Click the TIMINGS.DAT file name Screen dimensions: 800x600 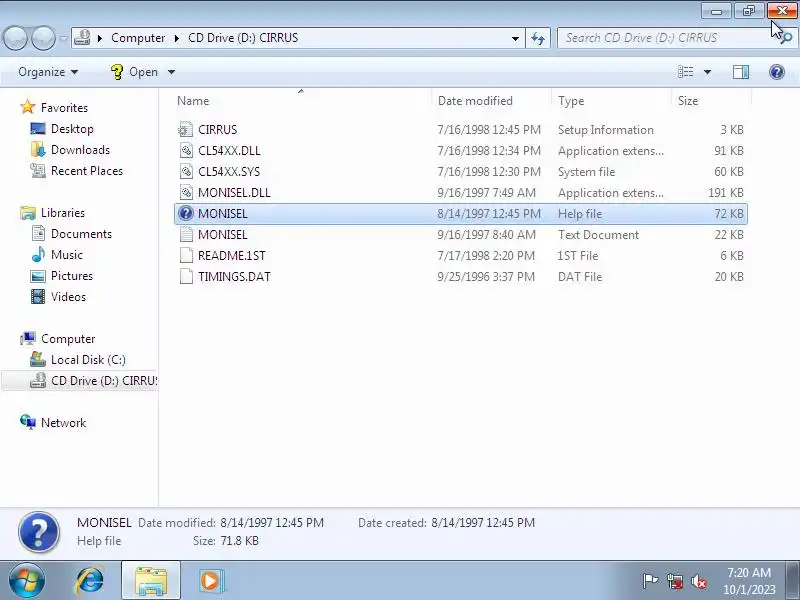234,276
